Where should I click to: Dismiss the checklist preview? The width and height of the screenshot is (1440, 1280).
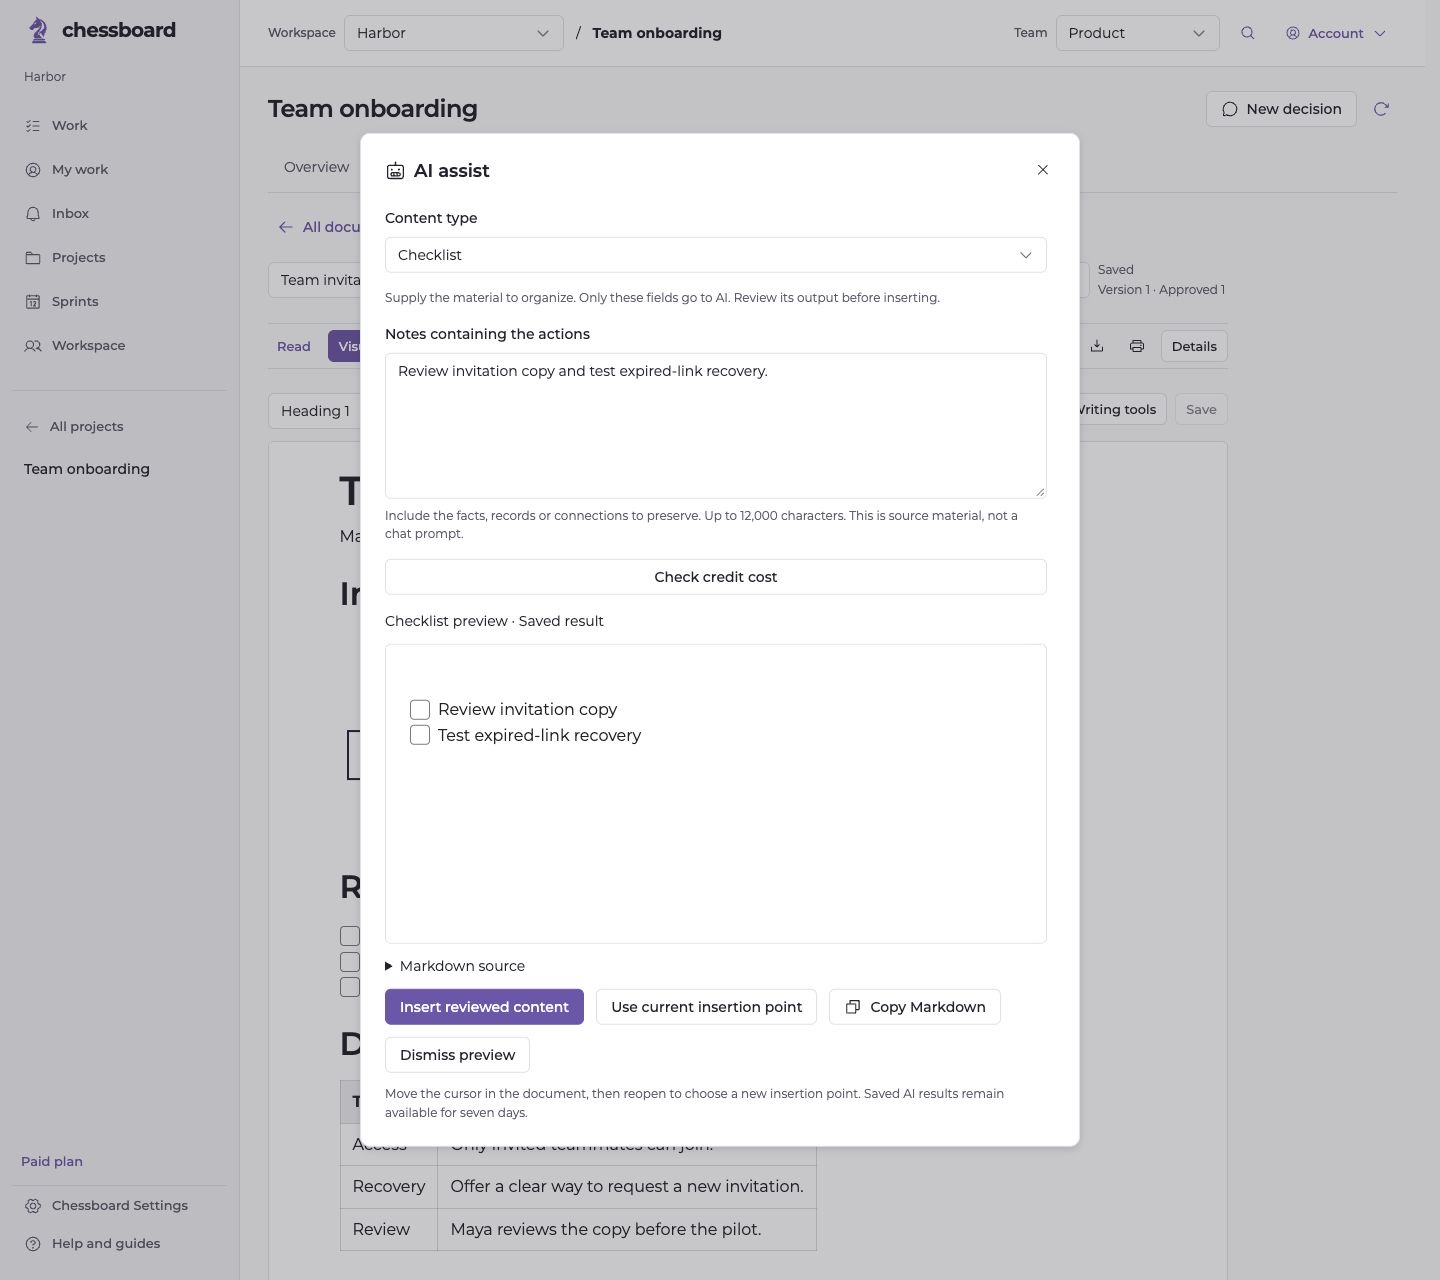point(457,1055)
